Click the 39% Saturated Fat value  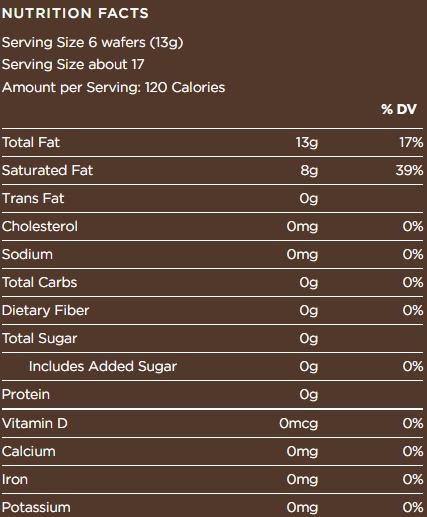pos(409,170)
